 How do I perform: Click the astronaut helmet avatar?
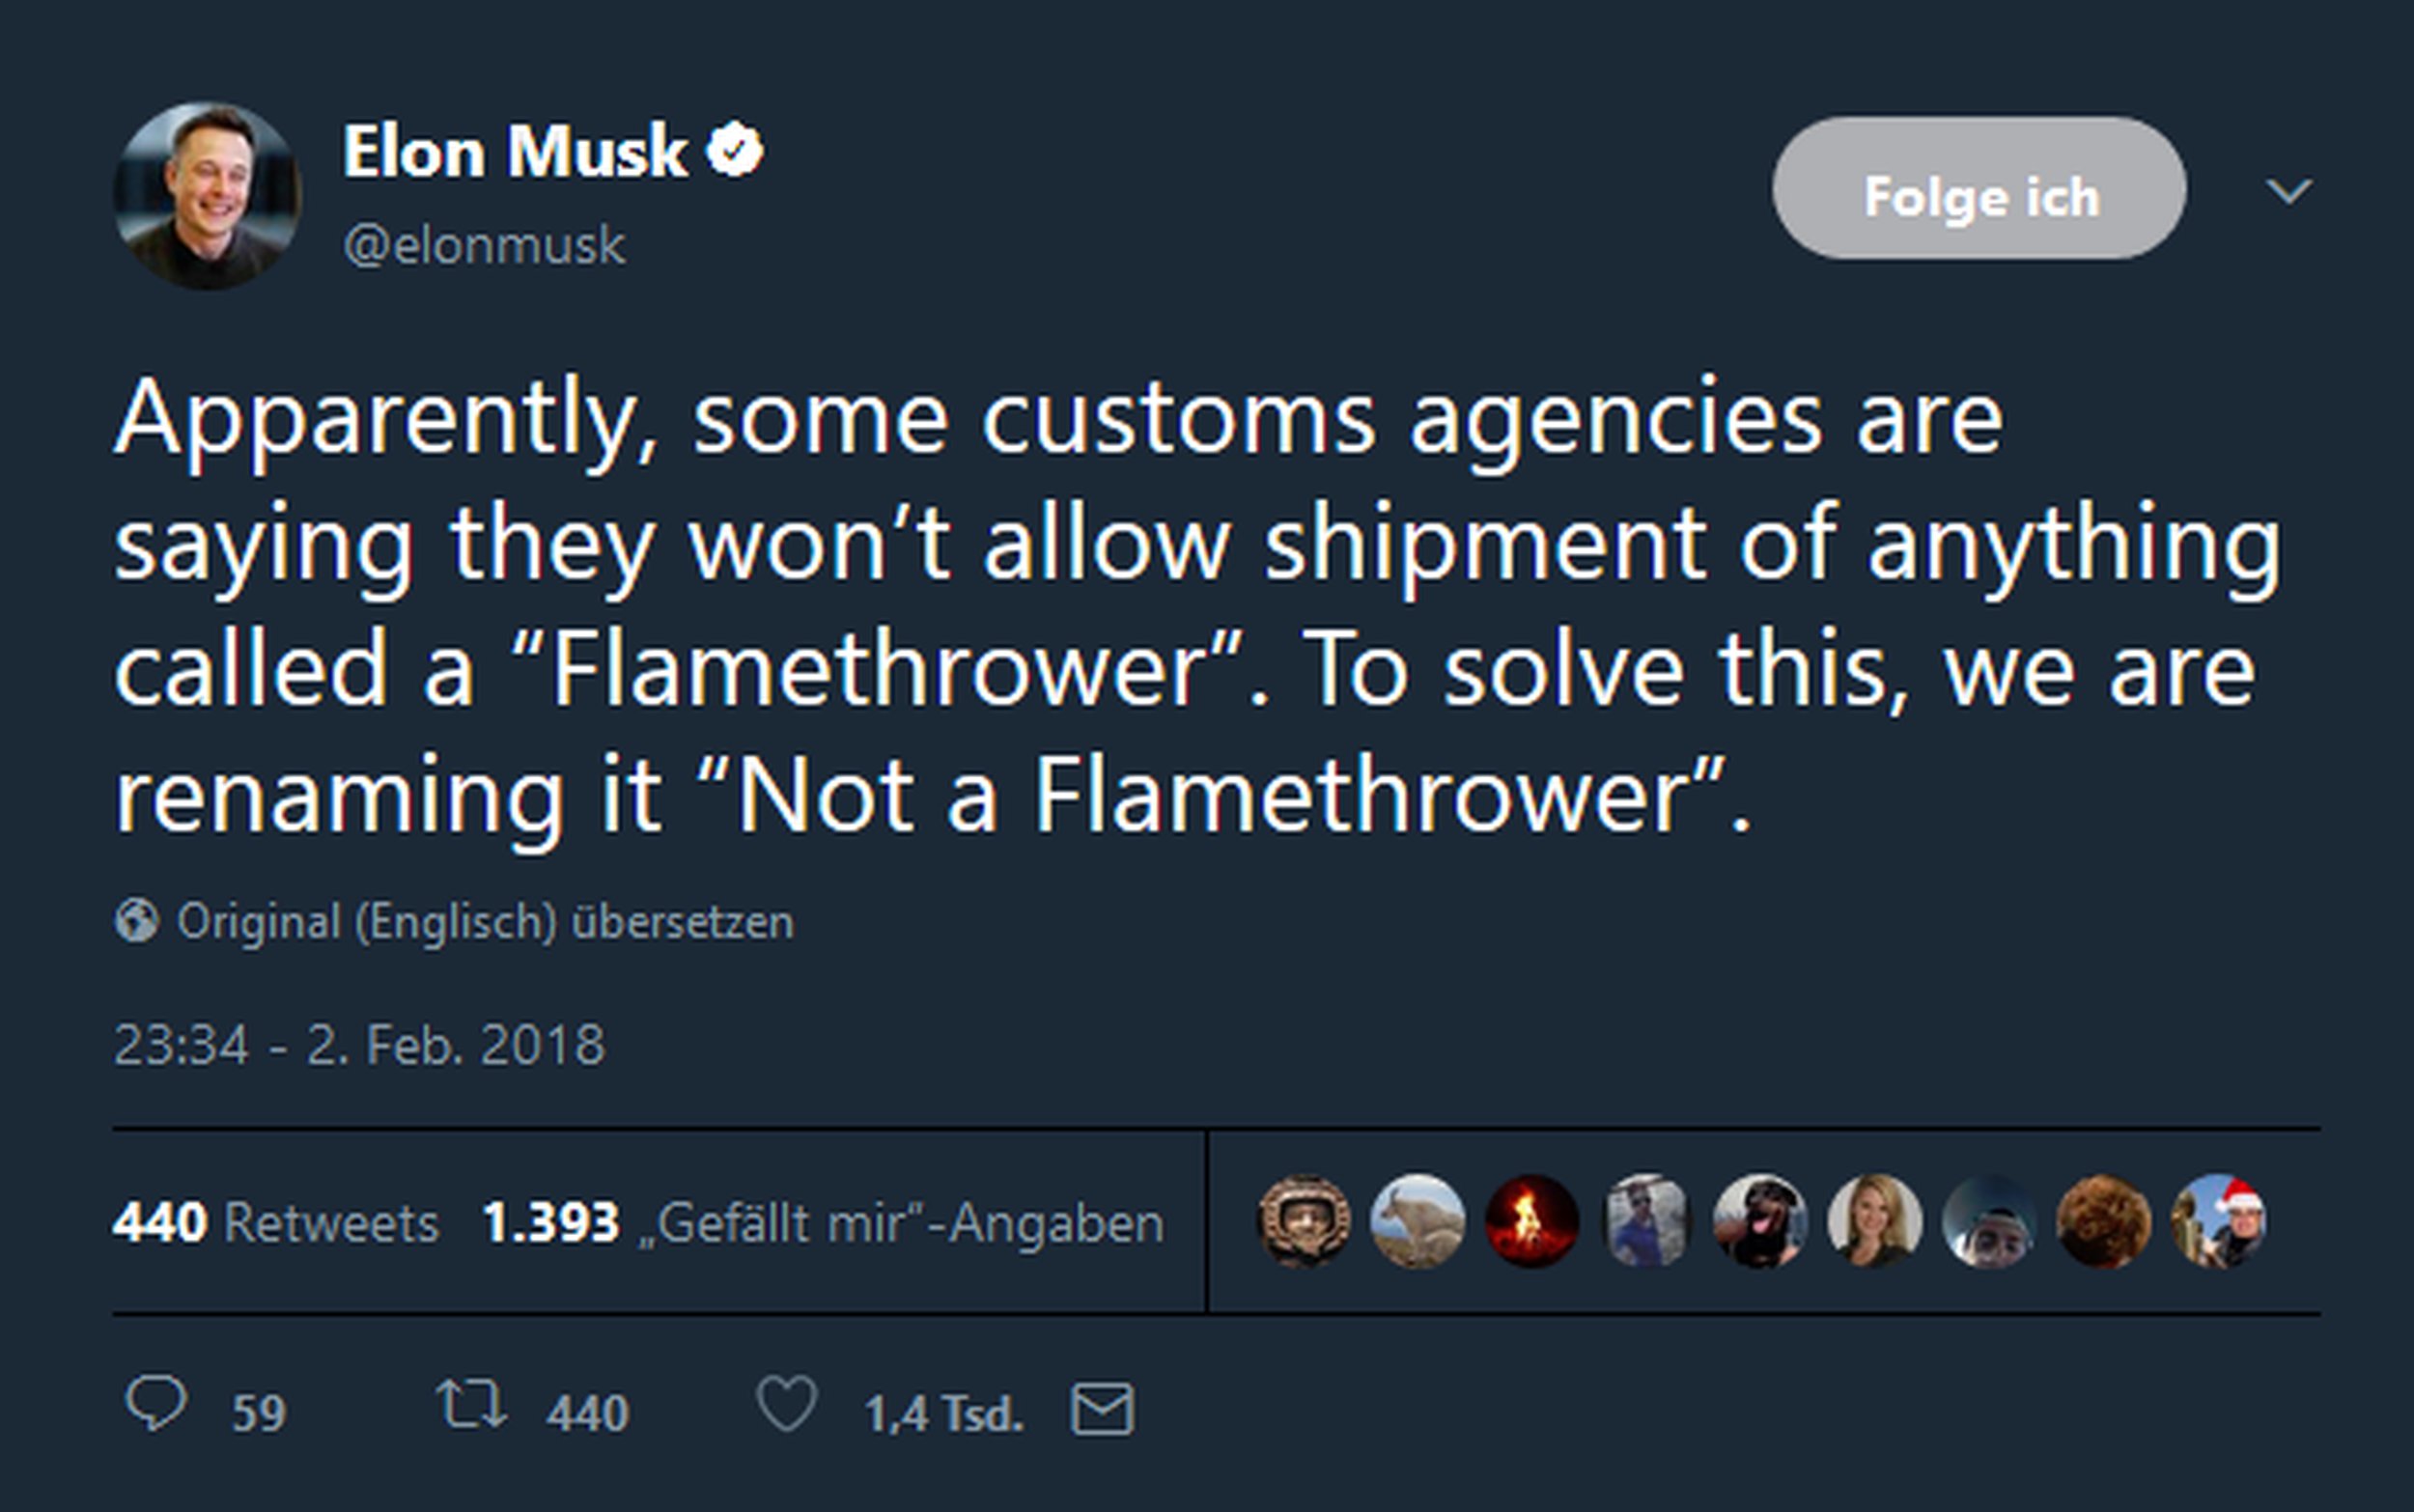pos(1303,1221)
